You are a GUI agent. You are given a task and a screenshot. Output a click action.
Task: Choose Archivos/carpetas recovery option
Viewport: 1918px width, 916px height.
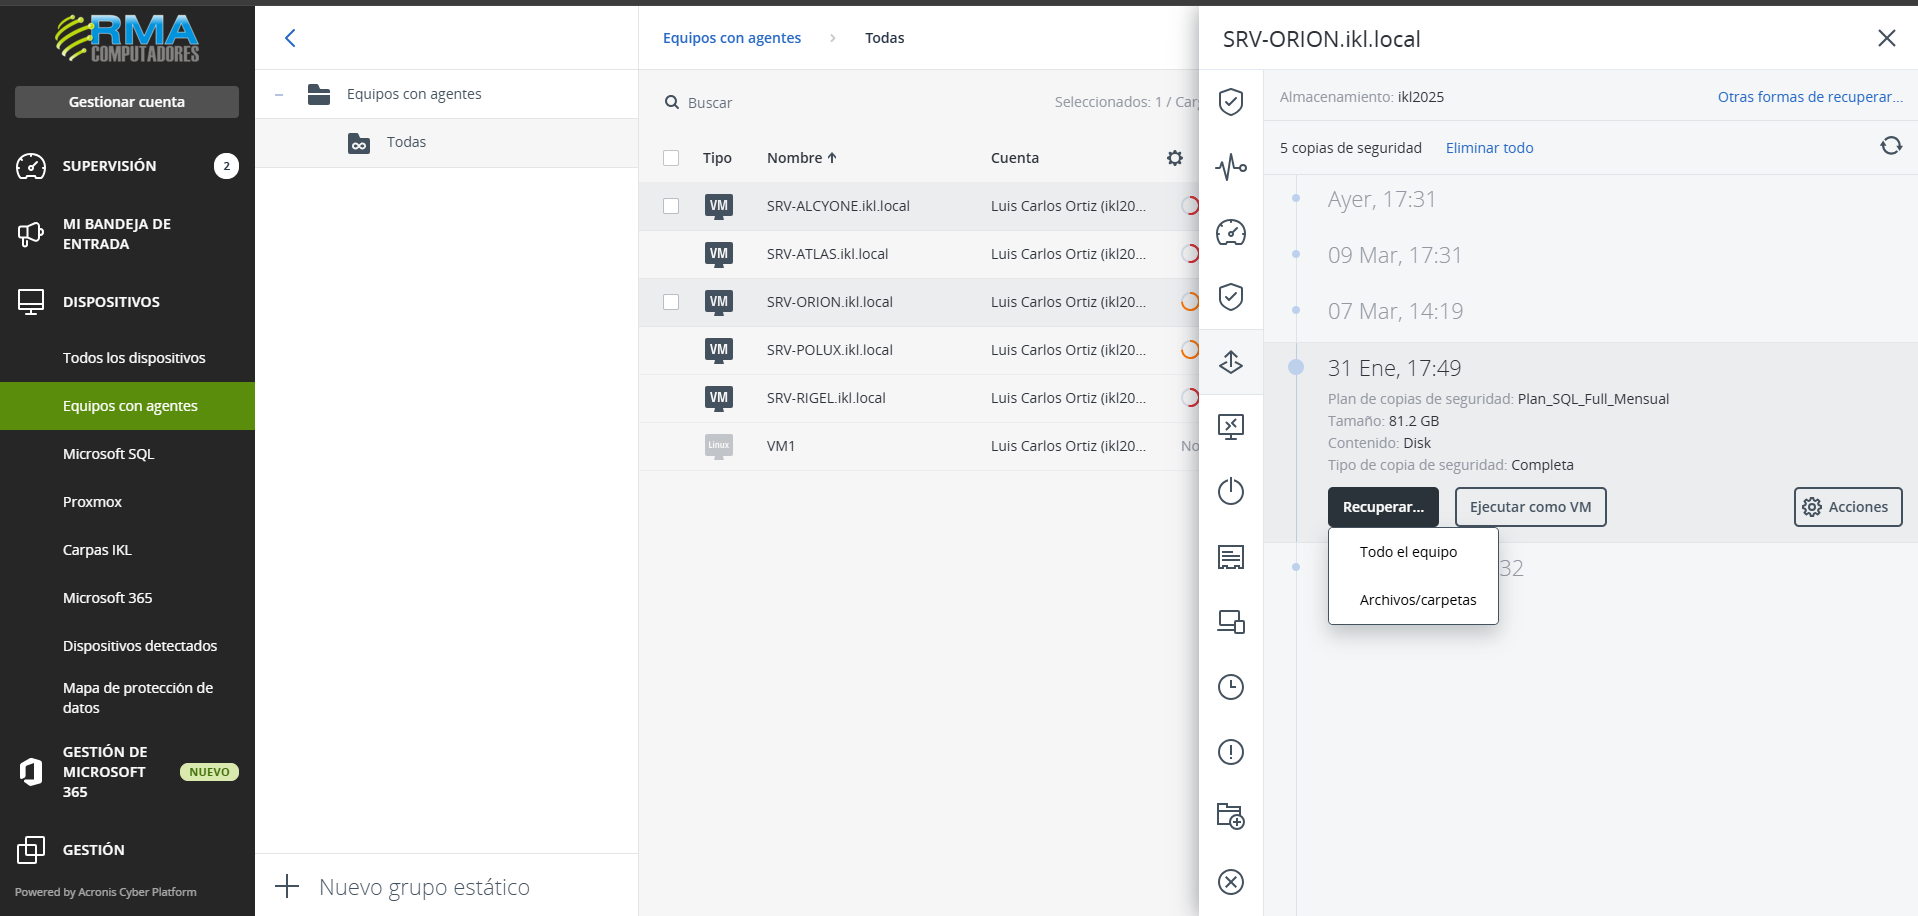click(1417, 600)
